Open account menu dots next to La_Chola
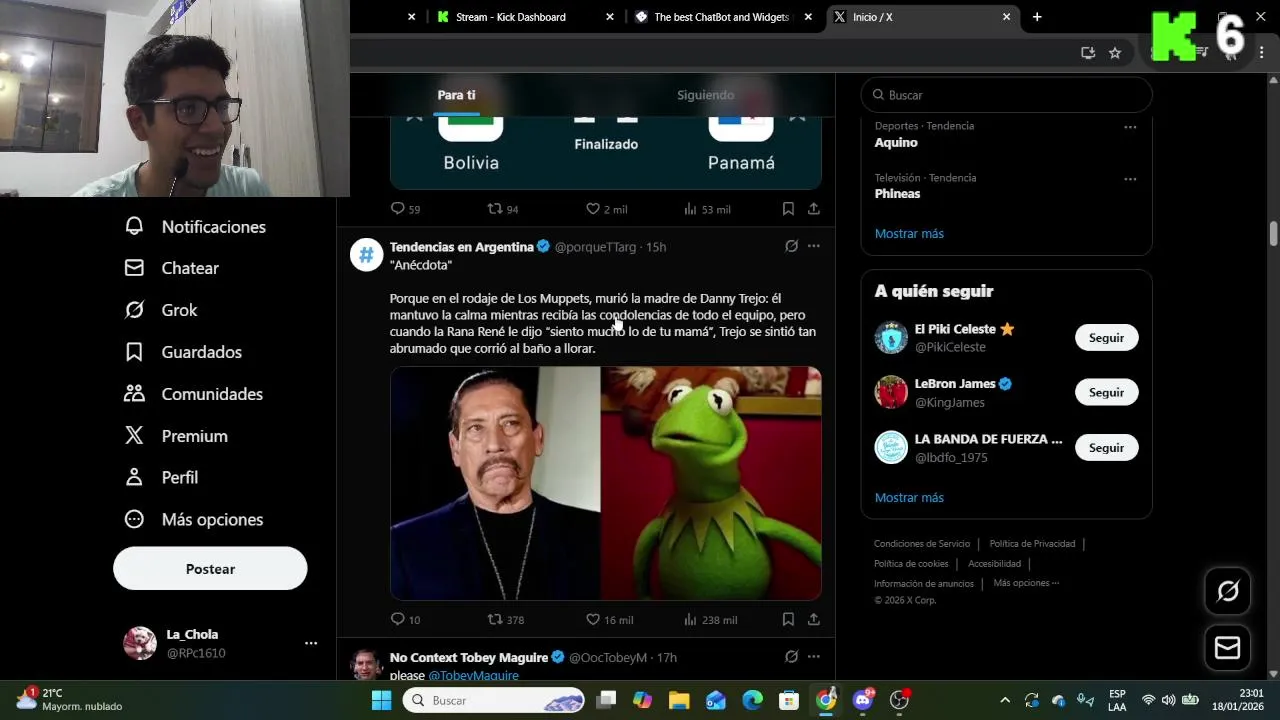 coord(311,643)
